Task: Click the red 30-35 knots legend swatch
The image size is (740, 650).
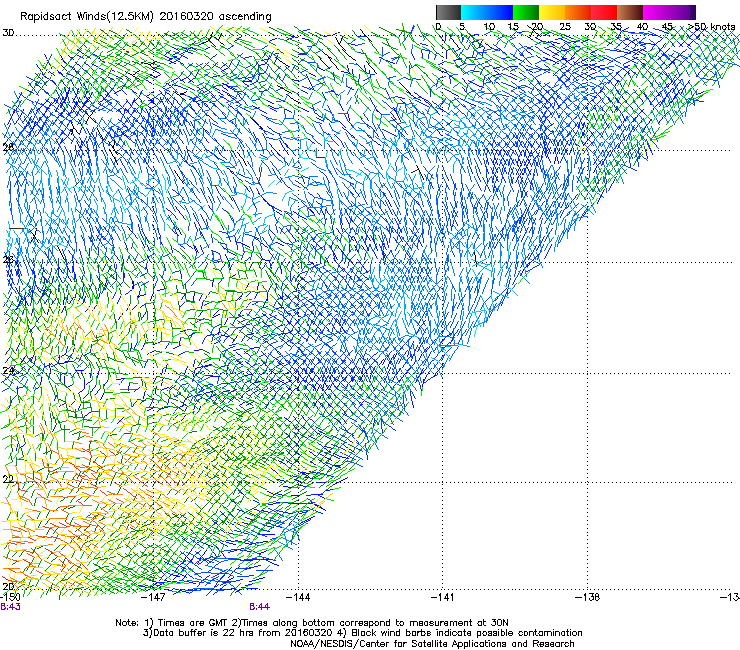Action: pos(604,12)
